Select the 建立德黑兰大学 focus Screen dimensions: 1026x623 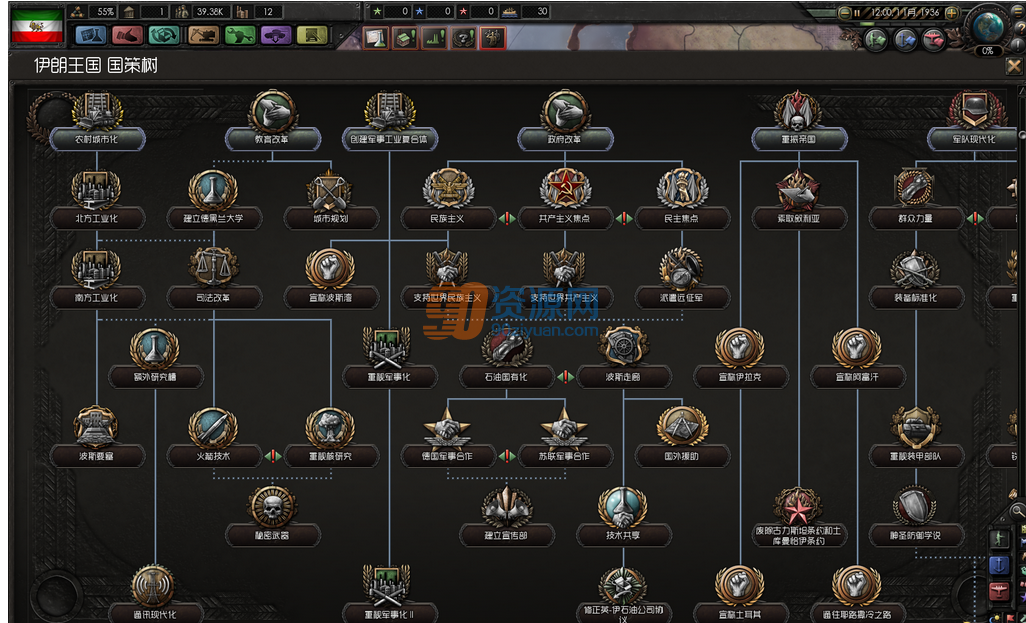tap(214, 200)
